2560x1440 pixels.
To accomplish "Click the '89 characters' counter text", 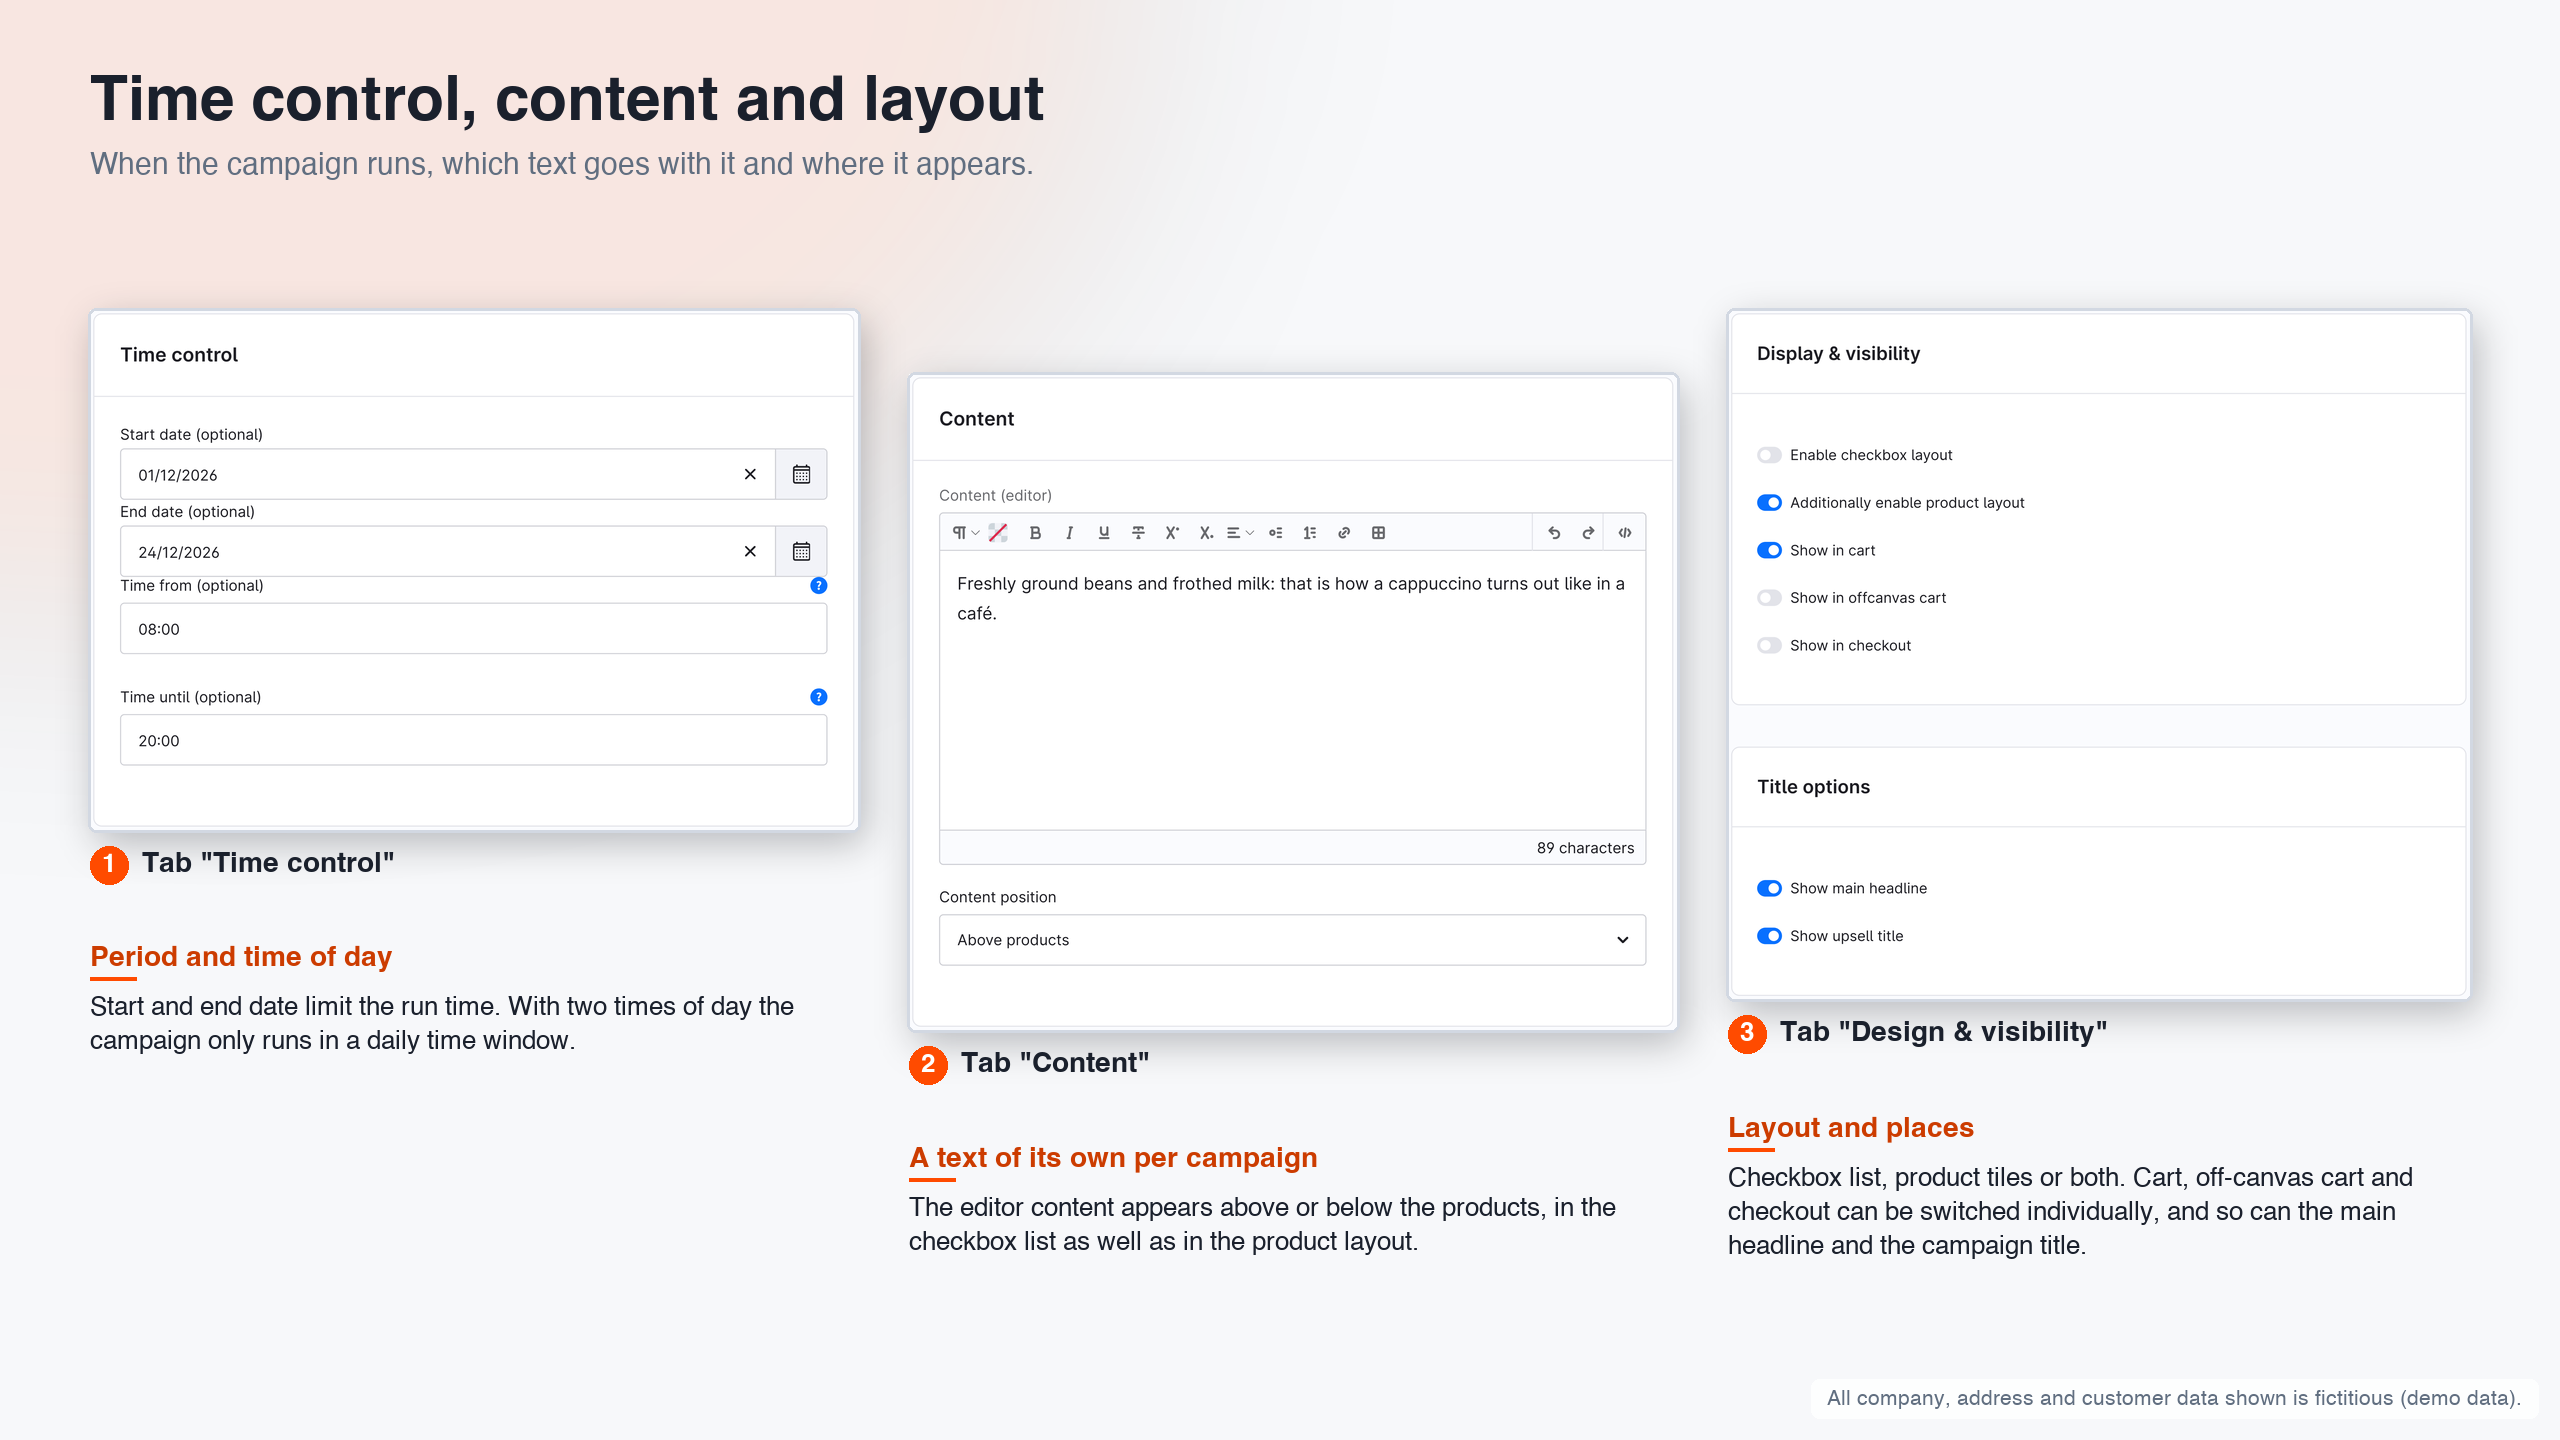I will coord(1585,848).
